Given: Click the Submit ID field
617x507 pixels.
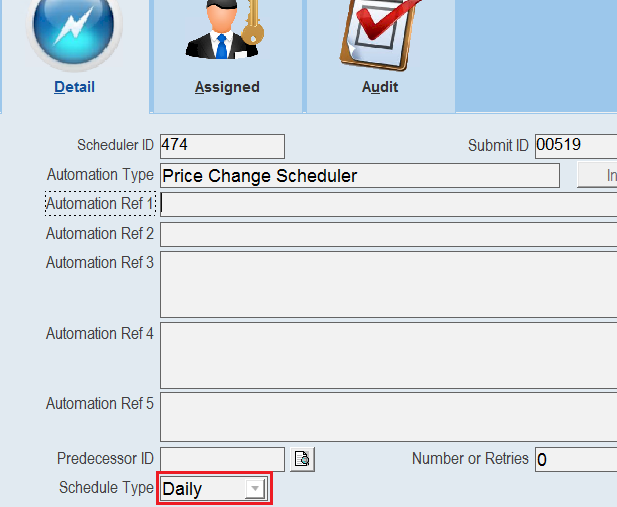Looking at the screenshot, I should pos(576,146).
